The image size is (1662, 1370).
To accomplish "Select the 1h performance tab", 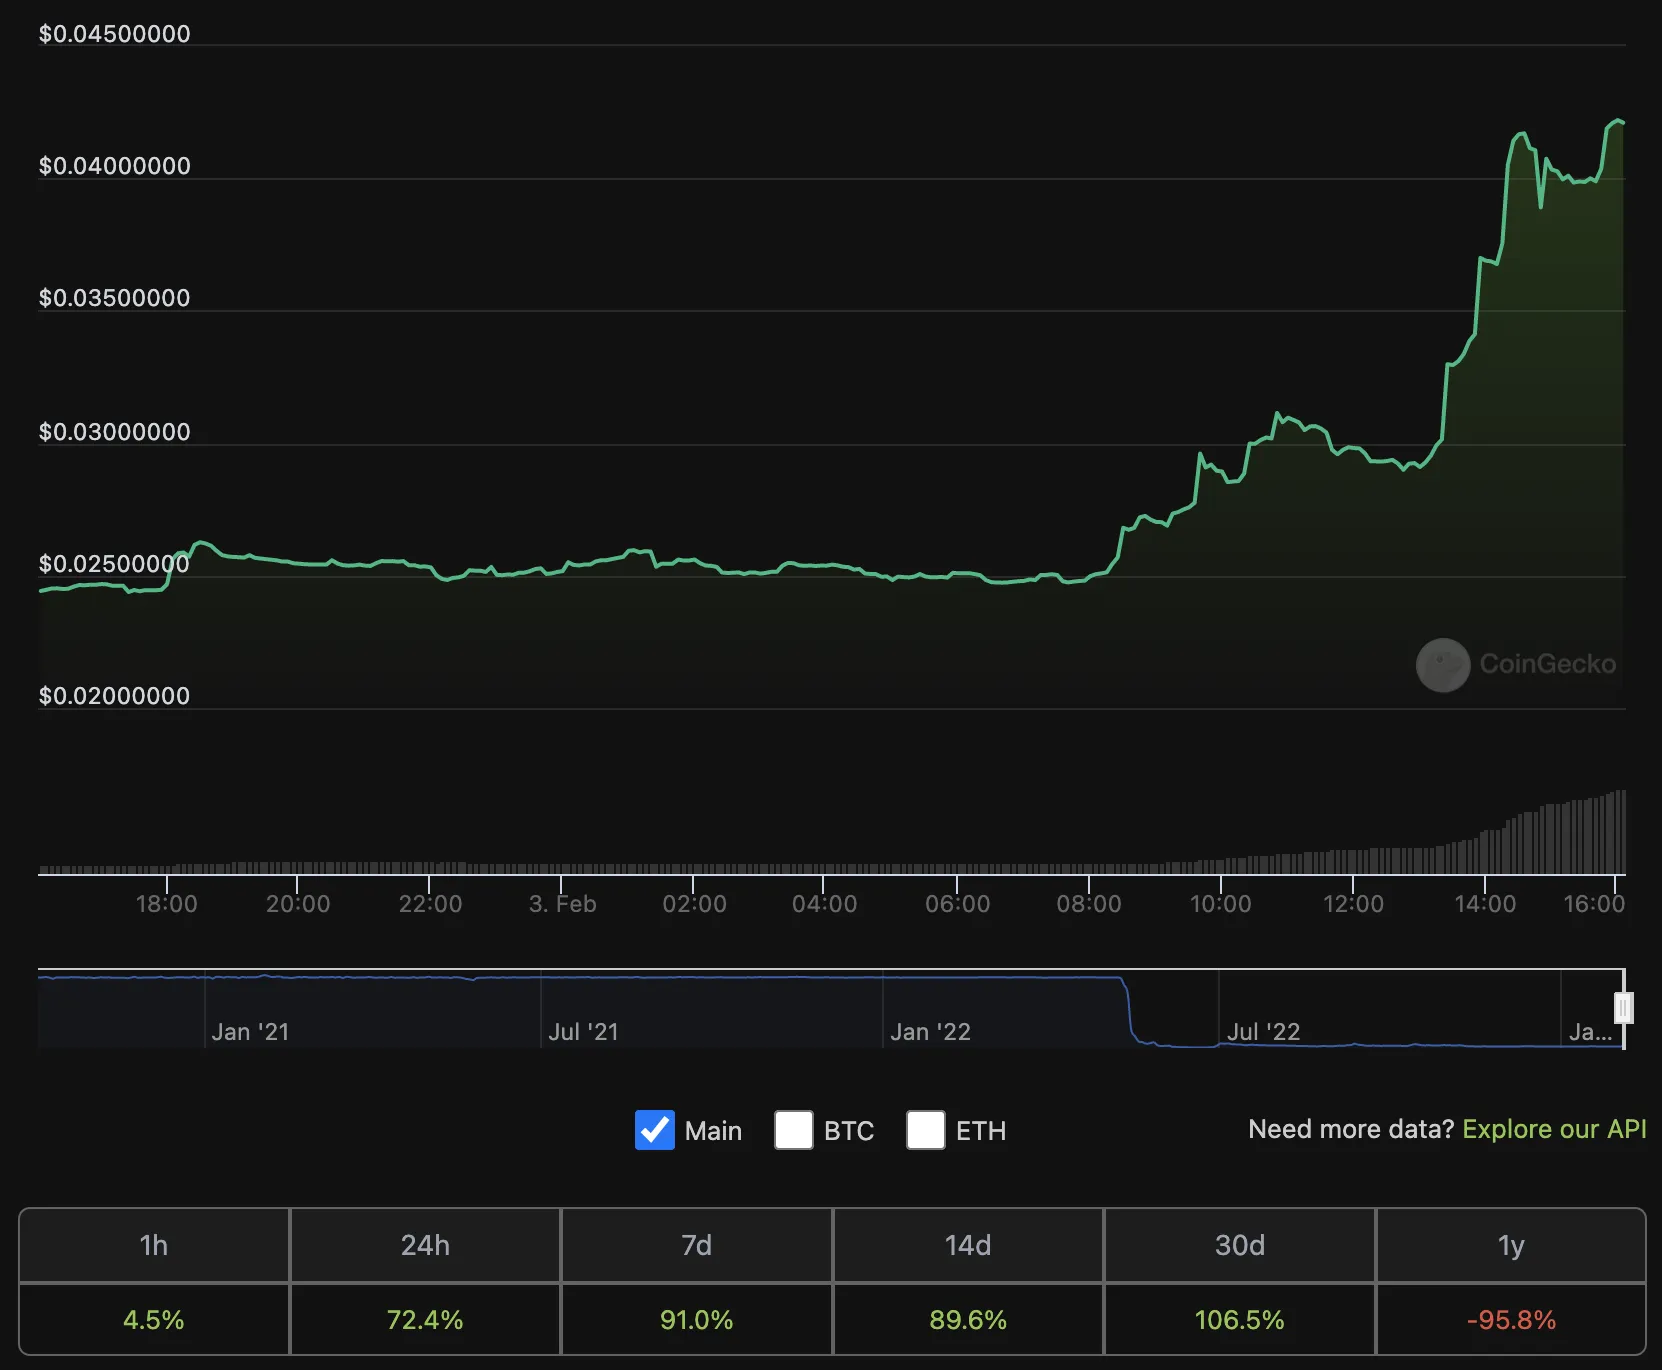I will (154, 1245).
